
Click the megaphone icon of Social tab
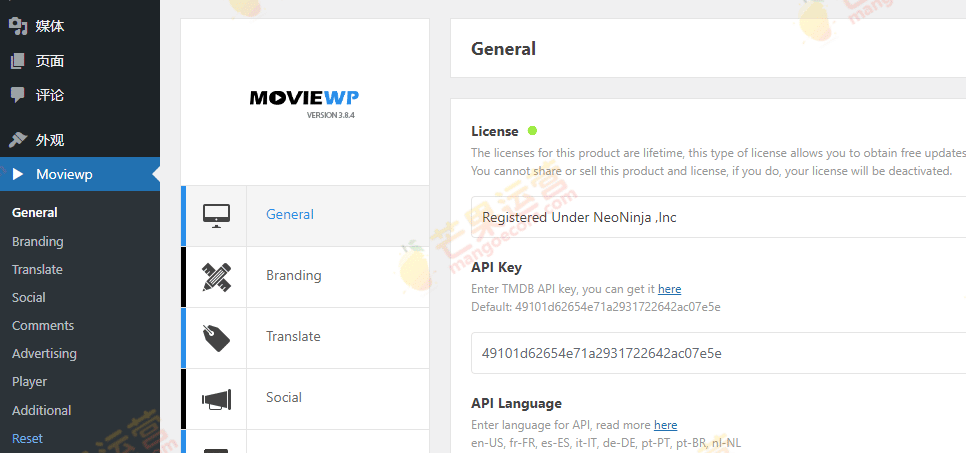click(216, 399)
